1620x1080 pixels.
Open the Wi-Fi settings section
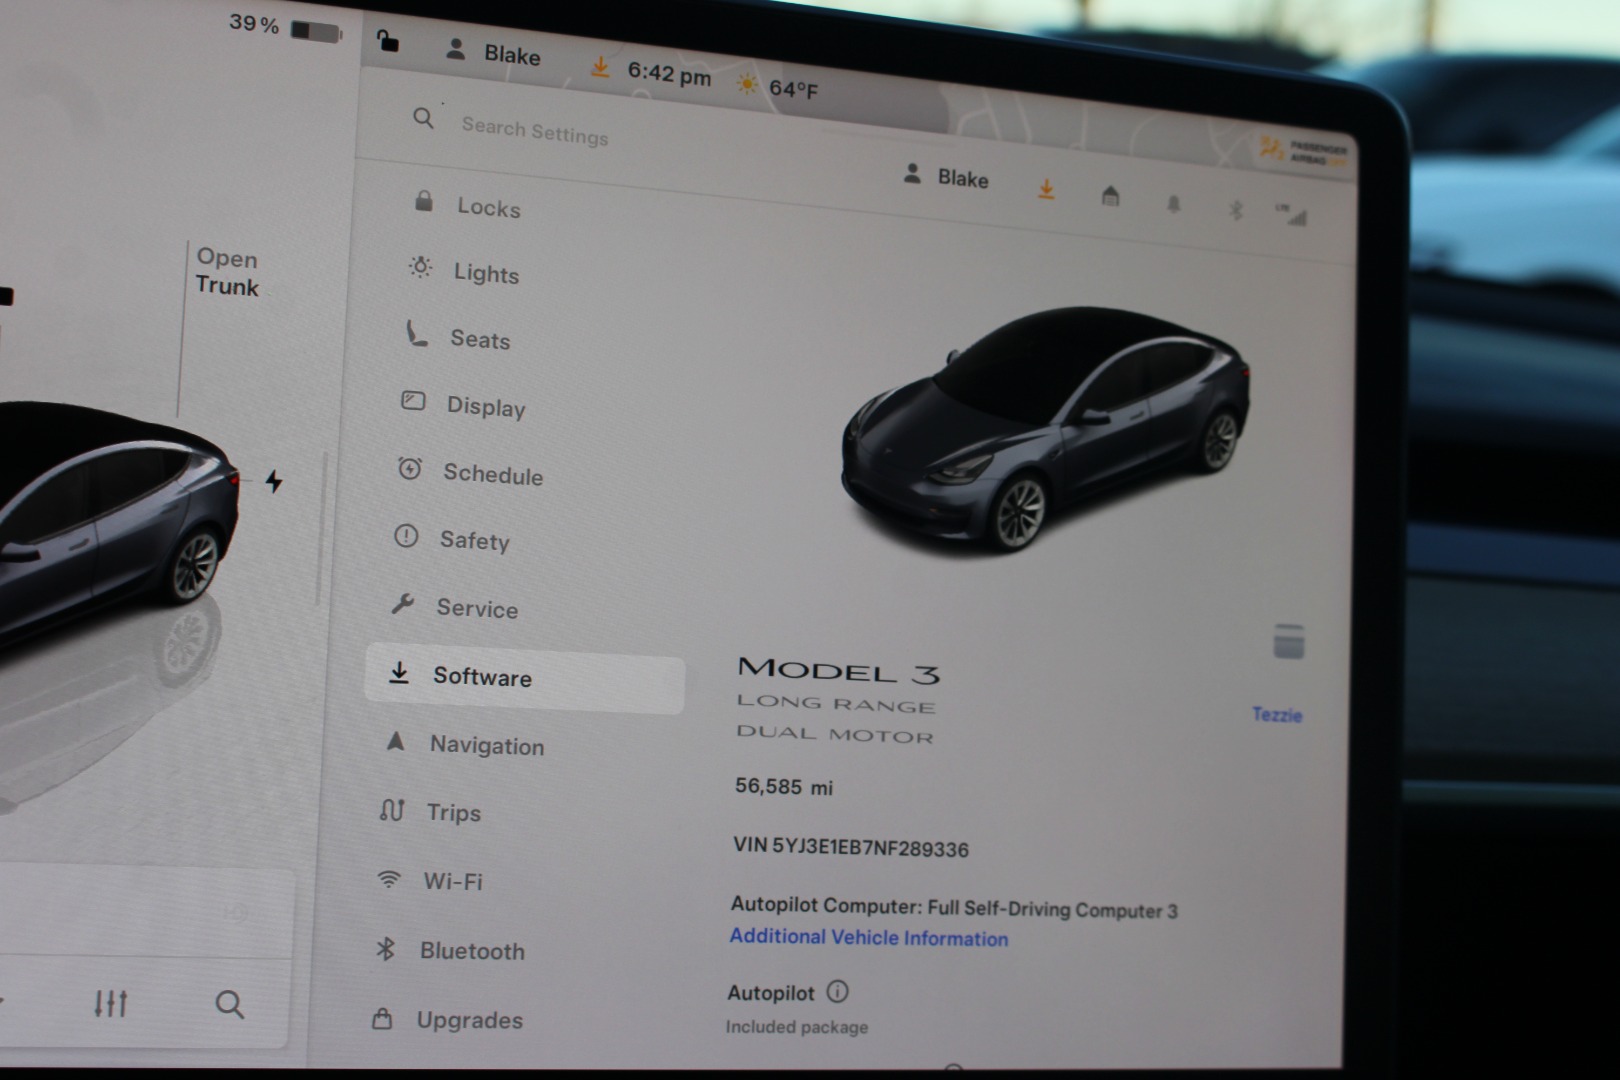click(x=452, y=881)
